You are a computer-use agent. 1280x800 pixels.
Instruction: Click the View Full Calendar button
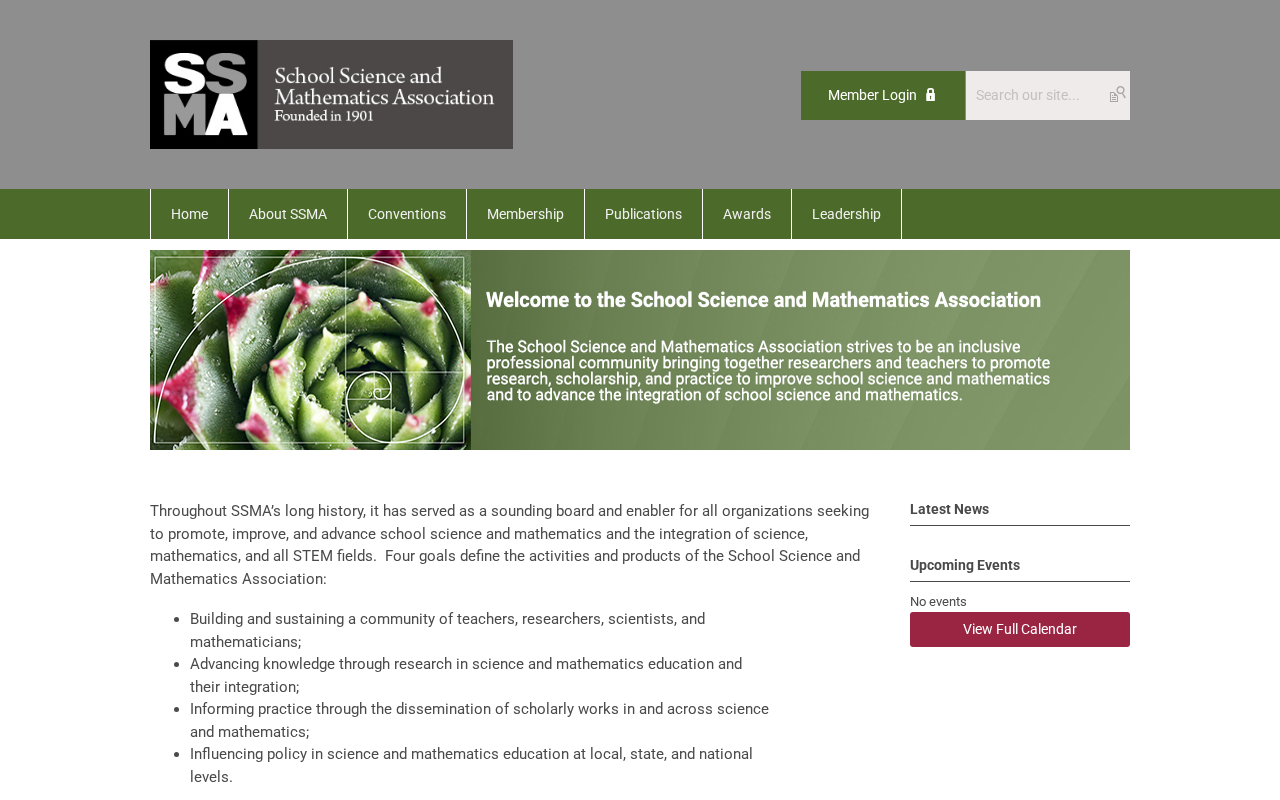tap(1020, 629)
